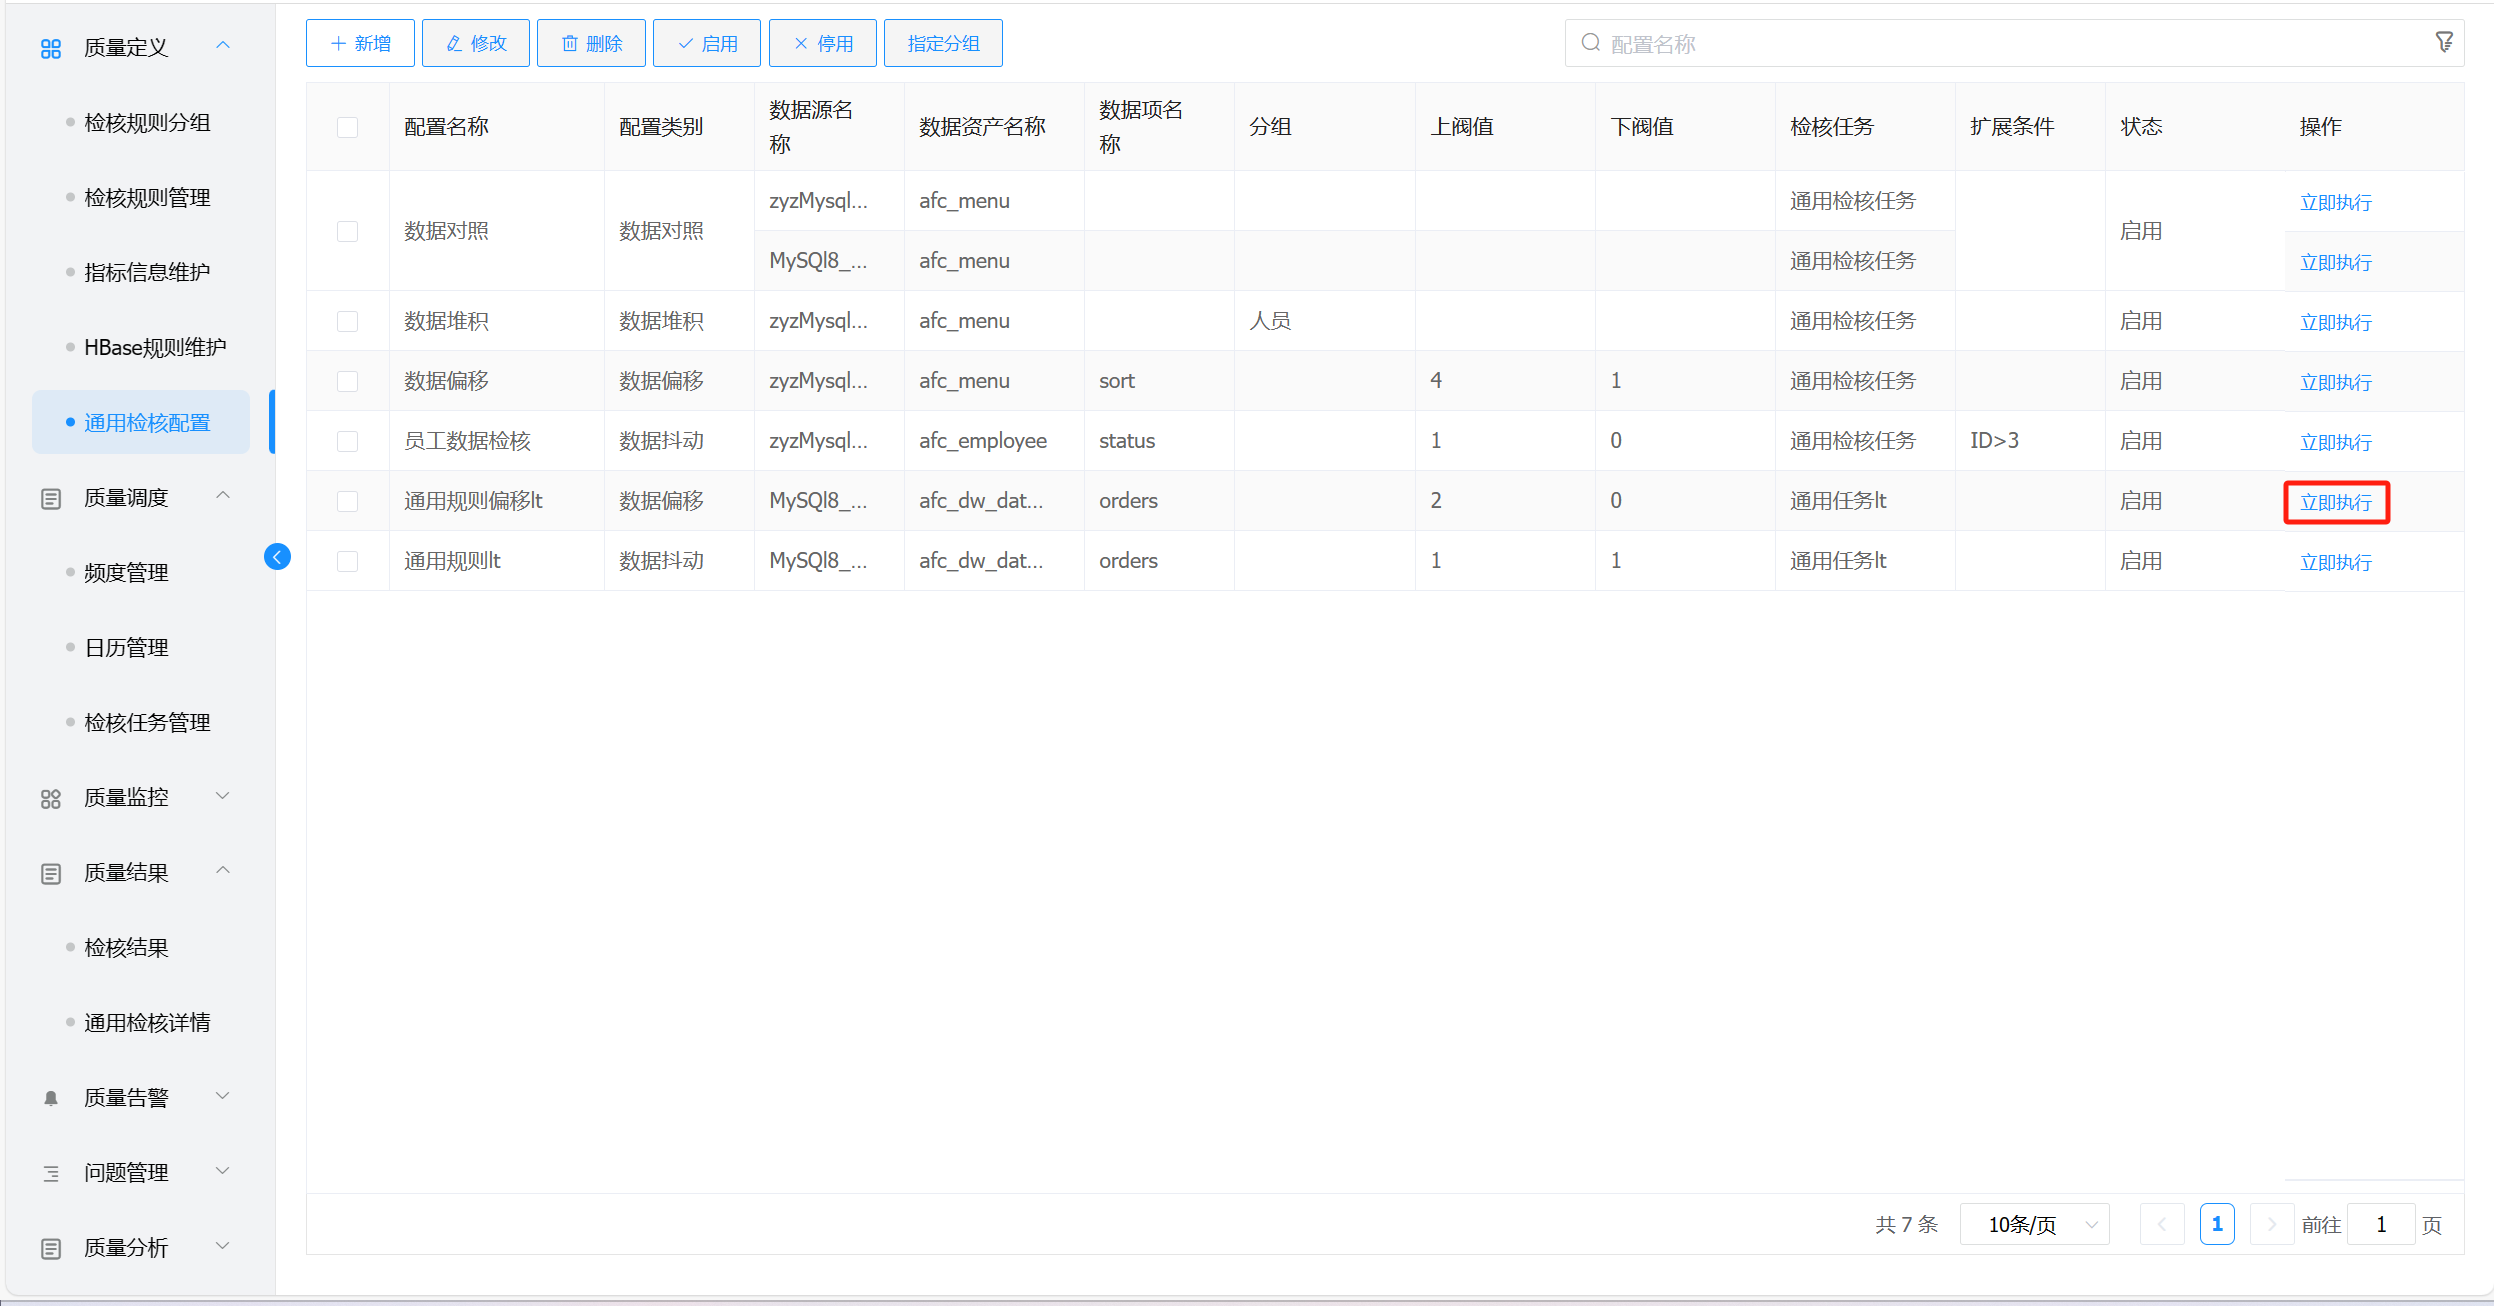Click the 质量监控 icon in sidebar
This screenshot has width=2494, height=1306.
pos(51,798)
